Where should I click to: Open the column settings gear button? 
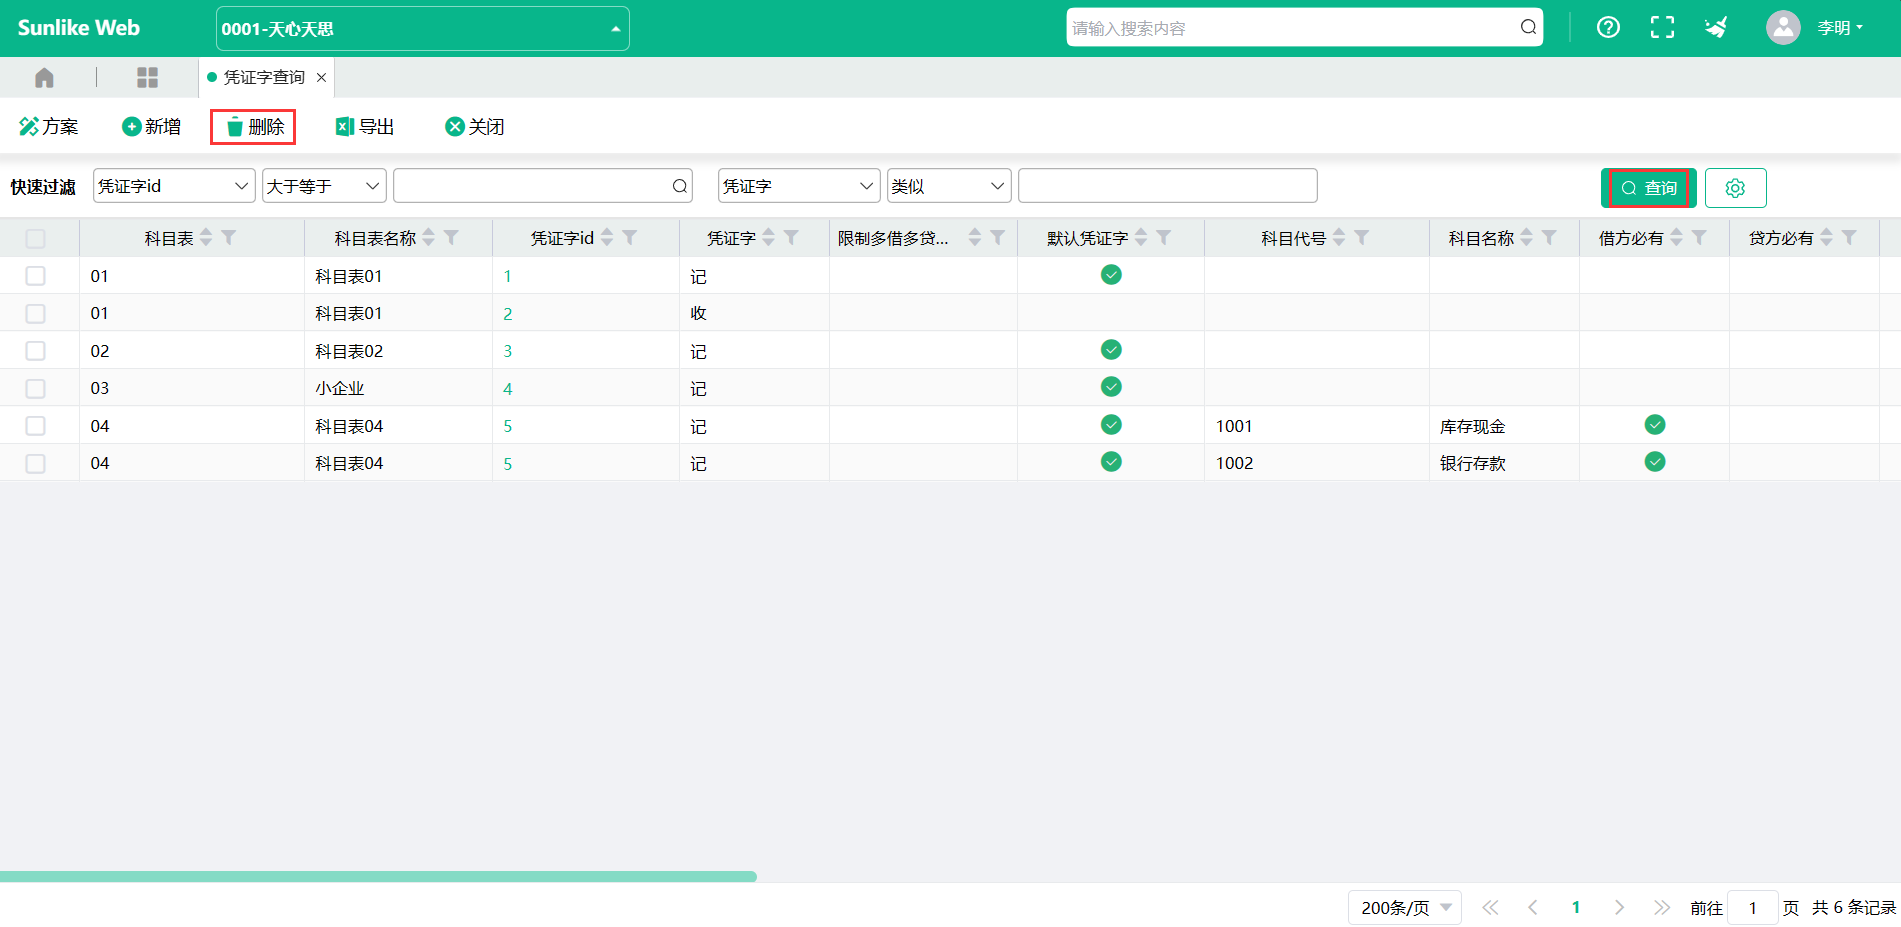(x=1735, y=188)
